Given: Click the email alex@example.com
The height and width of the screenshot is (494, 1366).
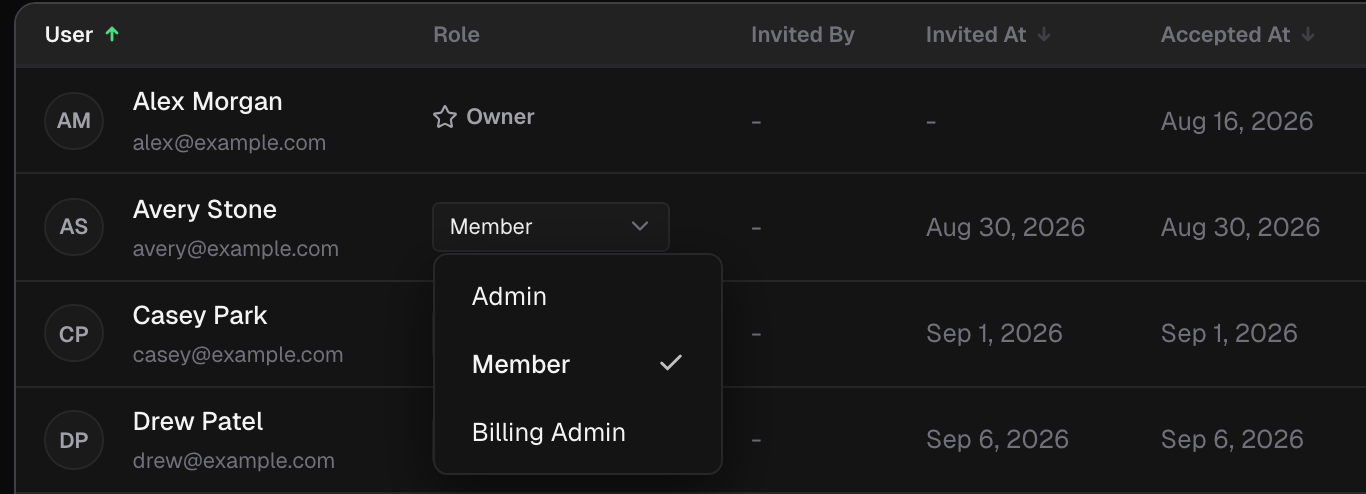Looking at the screenshot, I should click(229, 143).
